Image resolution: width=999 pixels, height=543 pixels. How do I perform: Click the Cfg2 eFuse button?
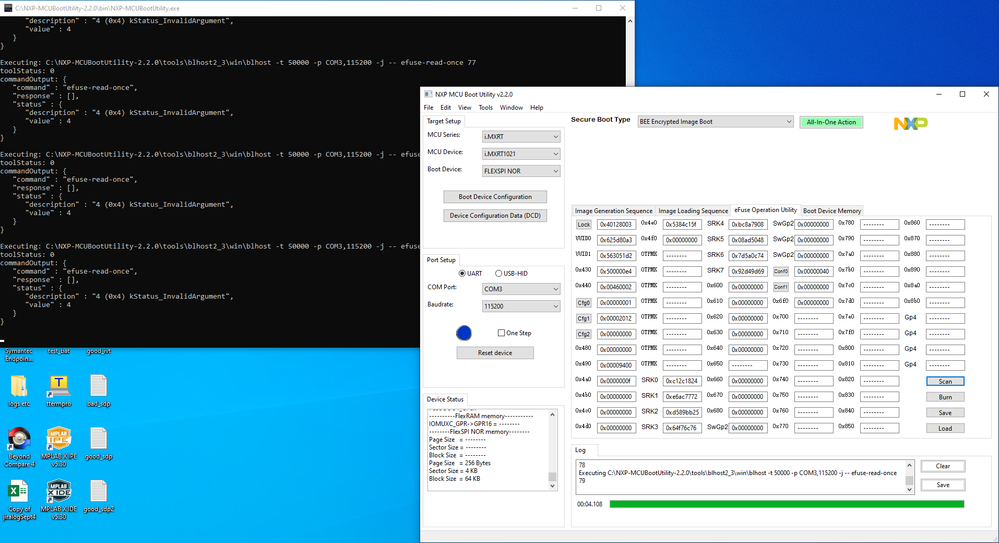click(x=584, y=334)
